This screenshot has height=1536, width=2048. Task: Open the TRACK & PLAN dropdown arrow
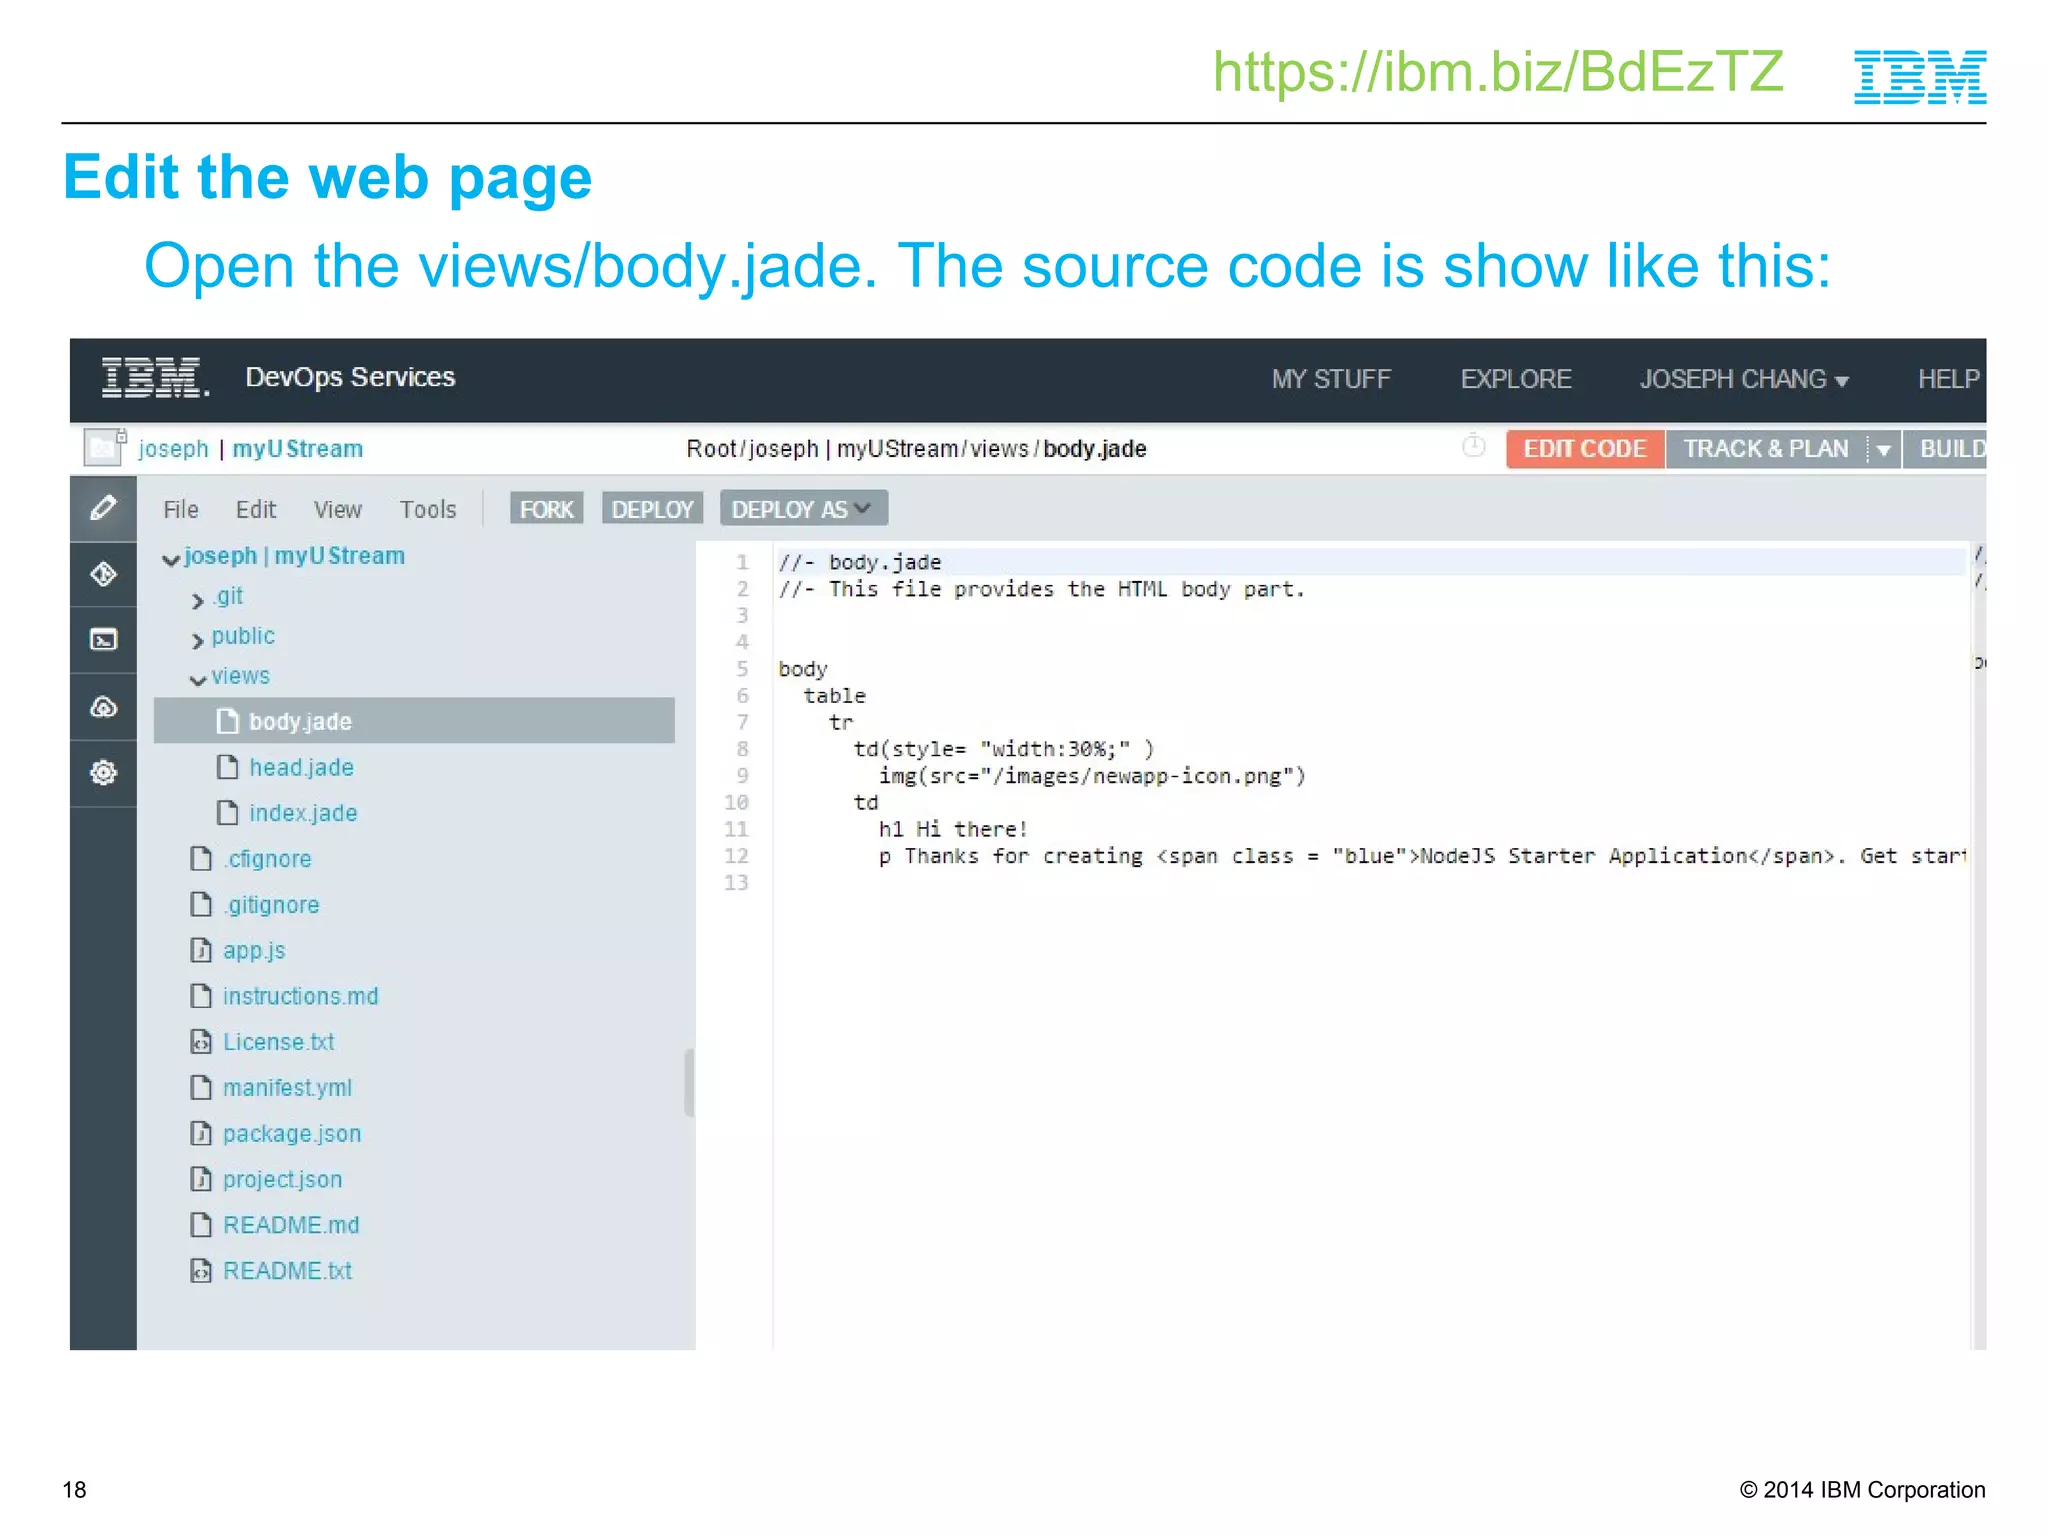click(1883, 449)
